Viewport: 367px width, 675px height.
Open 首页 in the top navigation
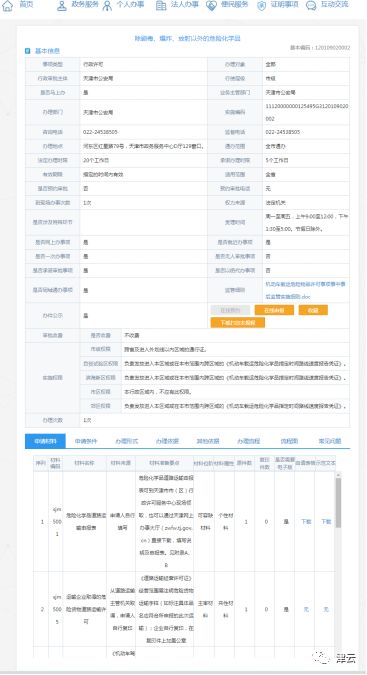(x=26, y=5)
